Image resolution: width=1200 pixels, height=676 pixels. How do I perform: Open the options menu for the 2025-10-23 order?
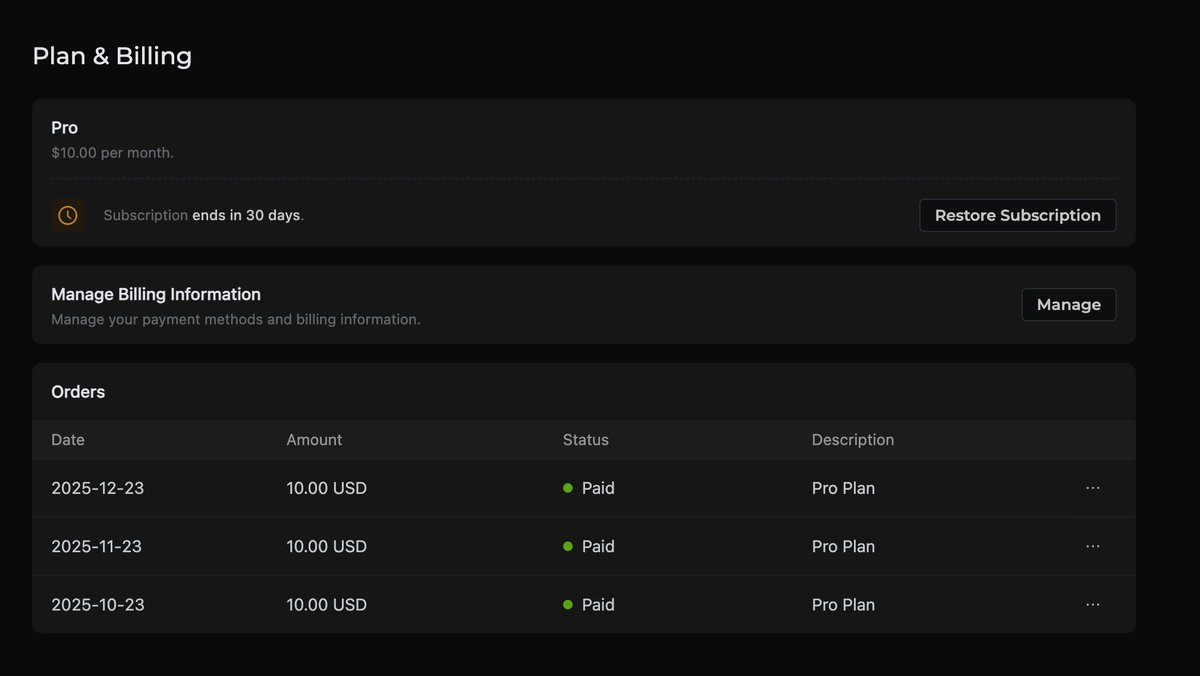(1093, 604)
